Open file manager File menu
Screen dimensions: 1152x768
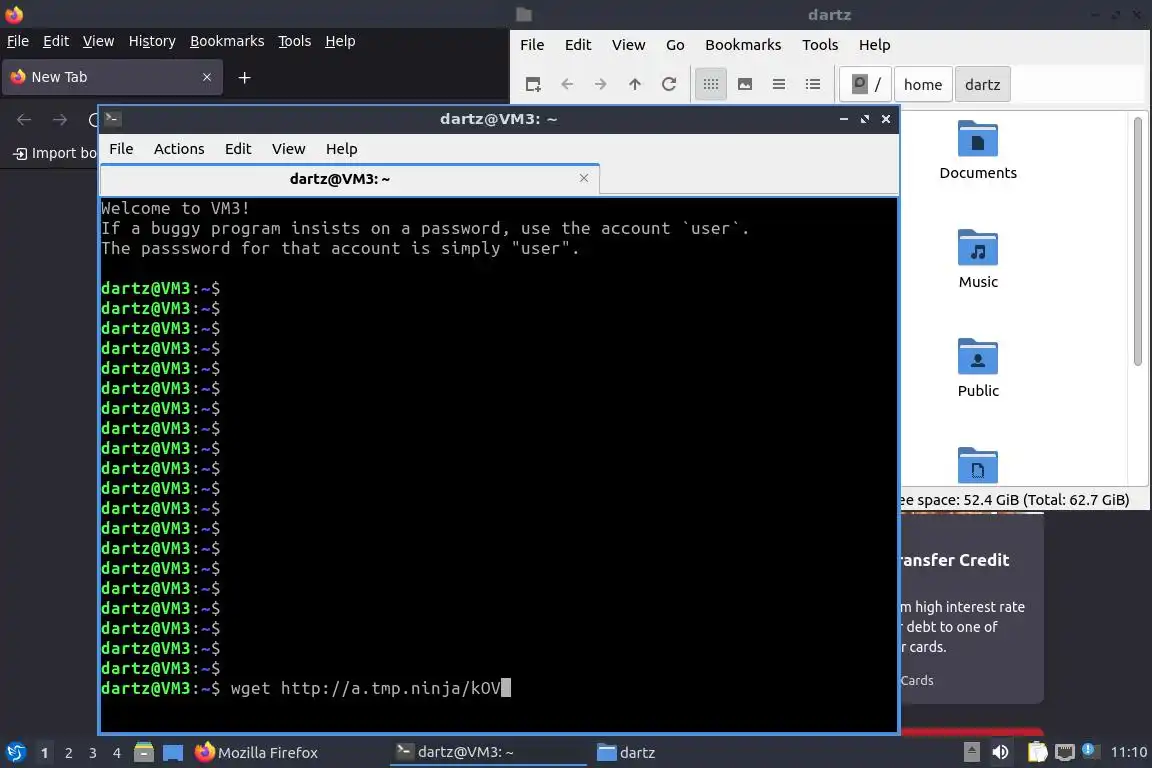[532, 45]
